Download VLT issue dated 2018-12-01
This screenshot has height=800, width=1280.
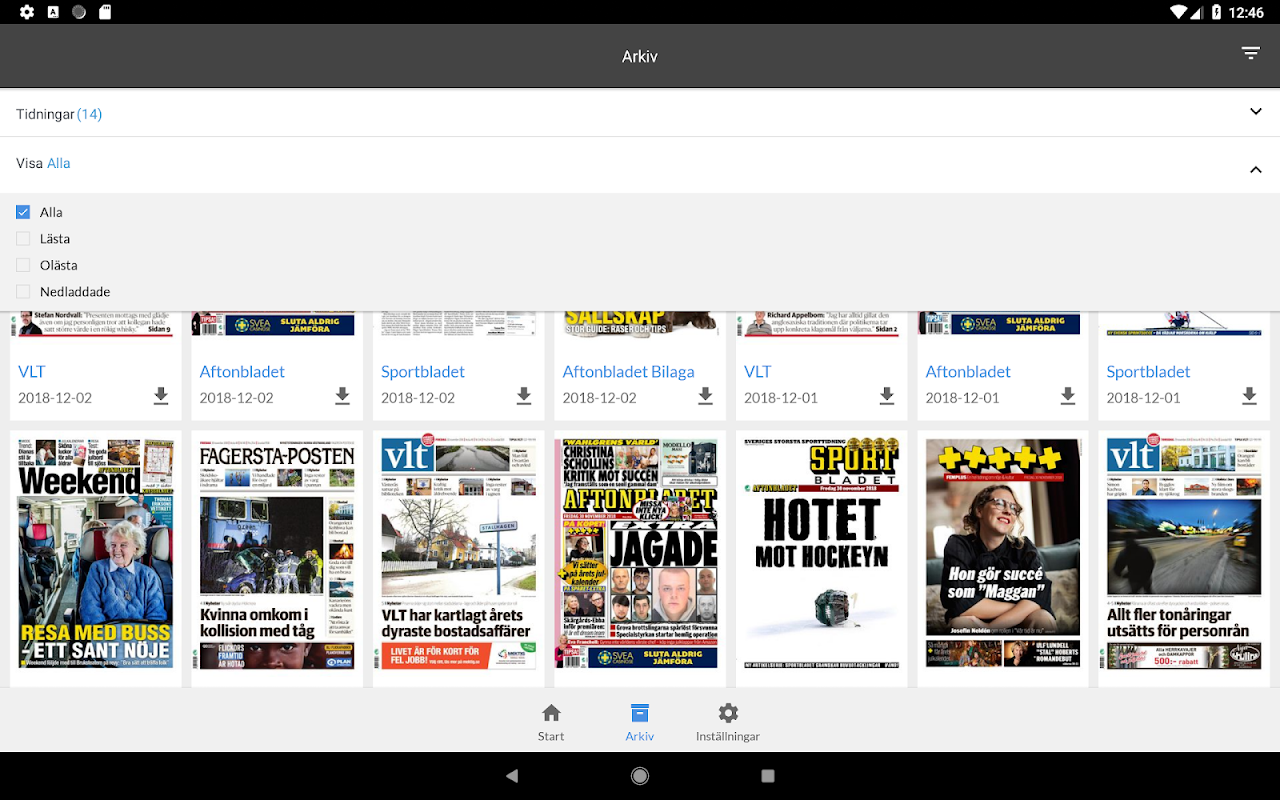[887, 397]
